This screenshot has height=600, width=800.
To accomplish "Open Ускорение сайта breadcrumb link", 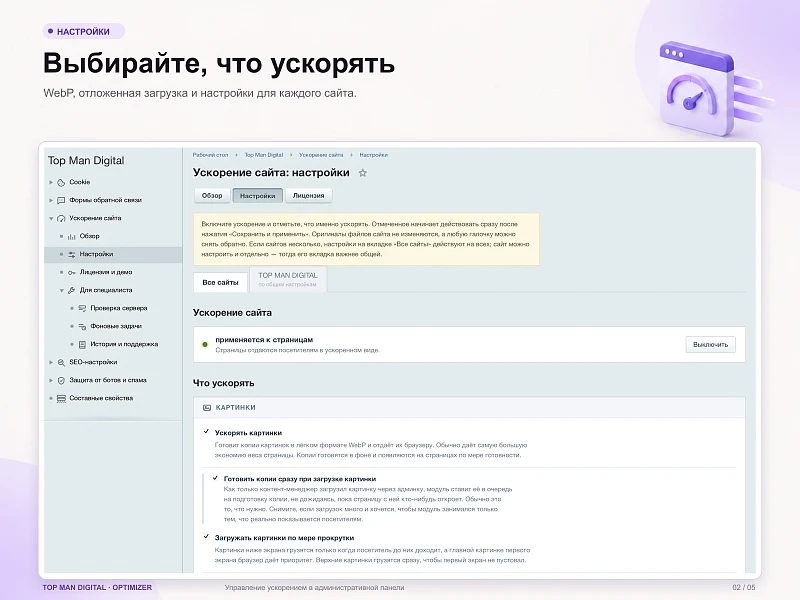I will [x=321, y=155].
